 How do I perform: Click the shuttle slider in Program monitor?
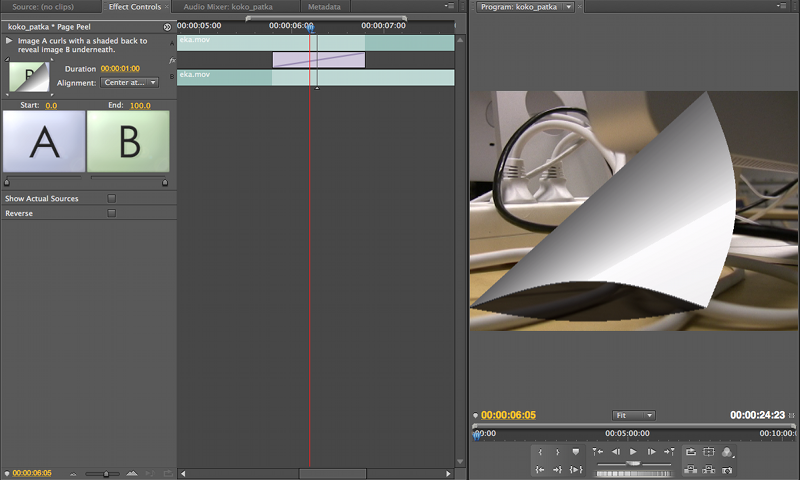pyautogui.click(x=633, y=463)
